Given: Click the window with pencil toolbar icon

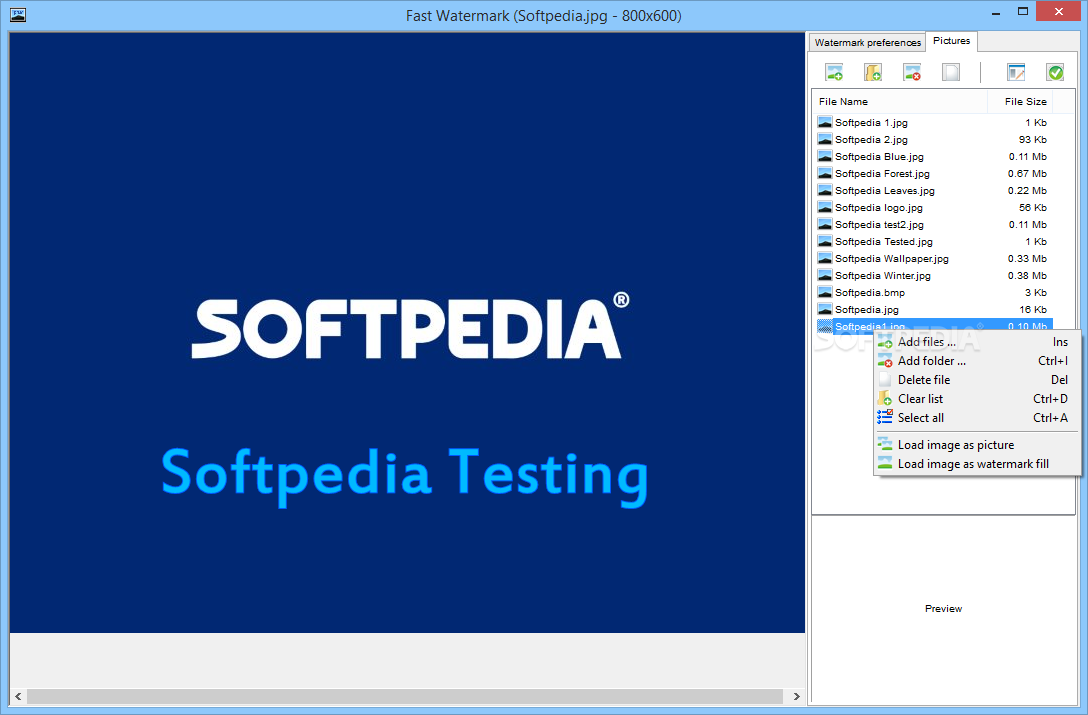Looking at the screenshot, I should [x=1016, y=72].
